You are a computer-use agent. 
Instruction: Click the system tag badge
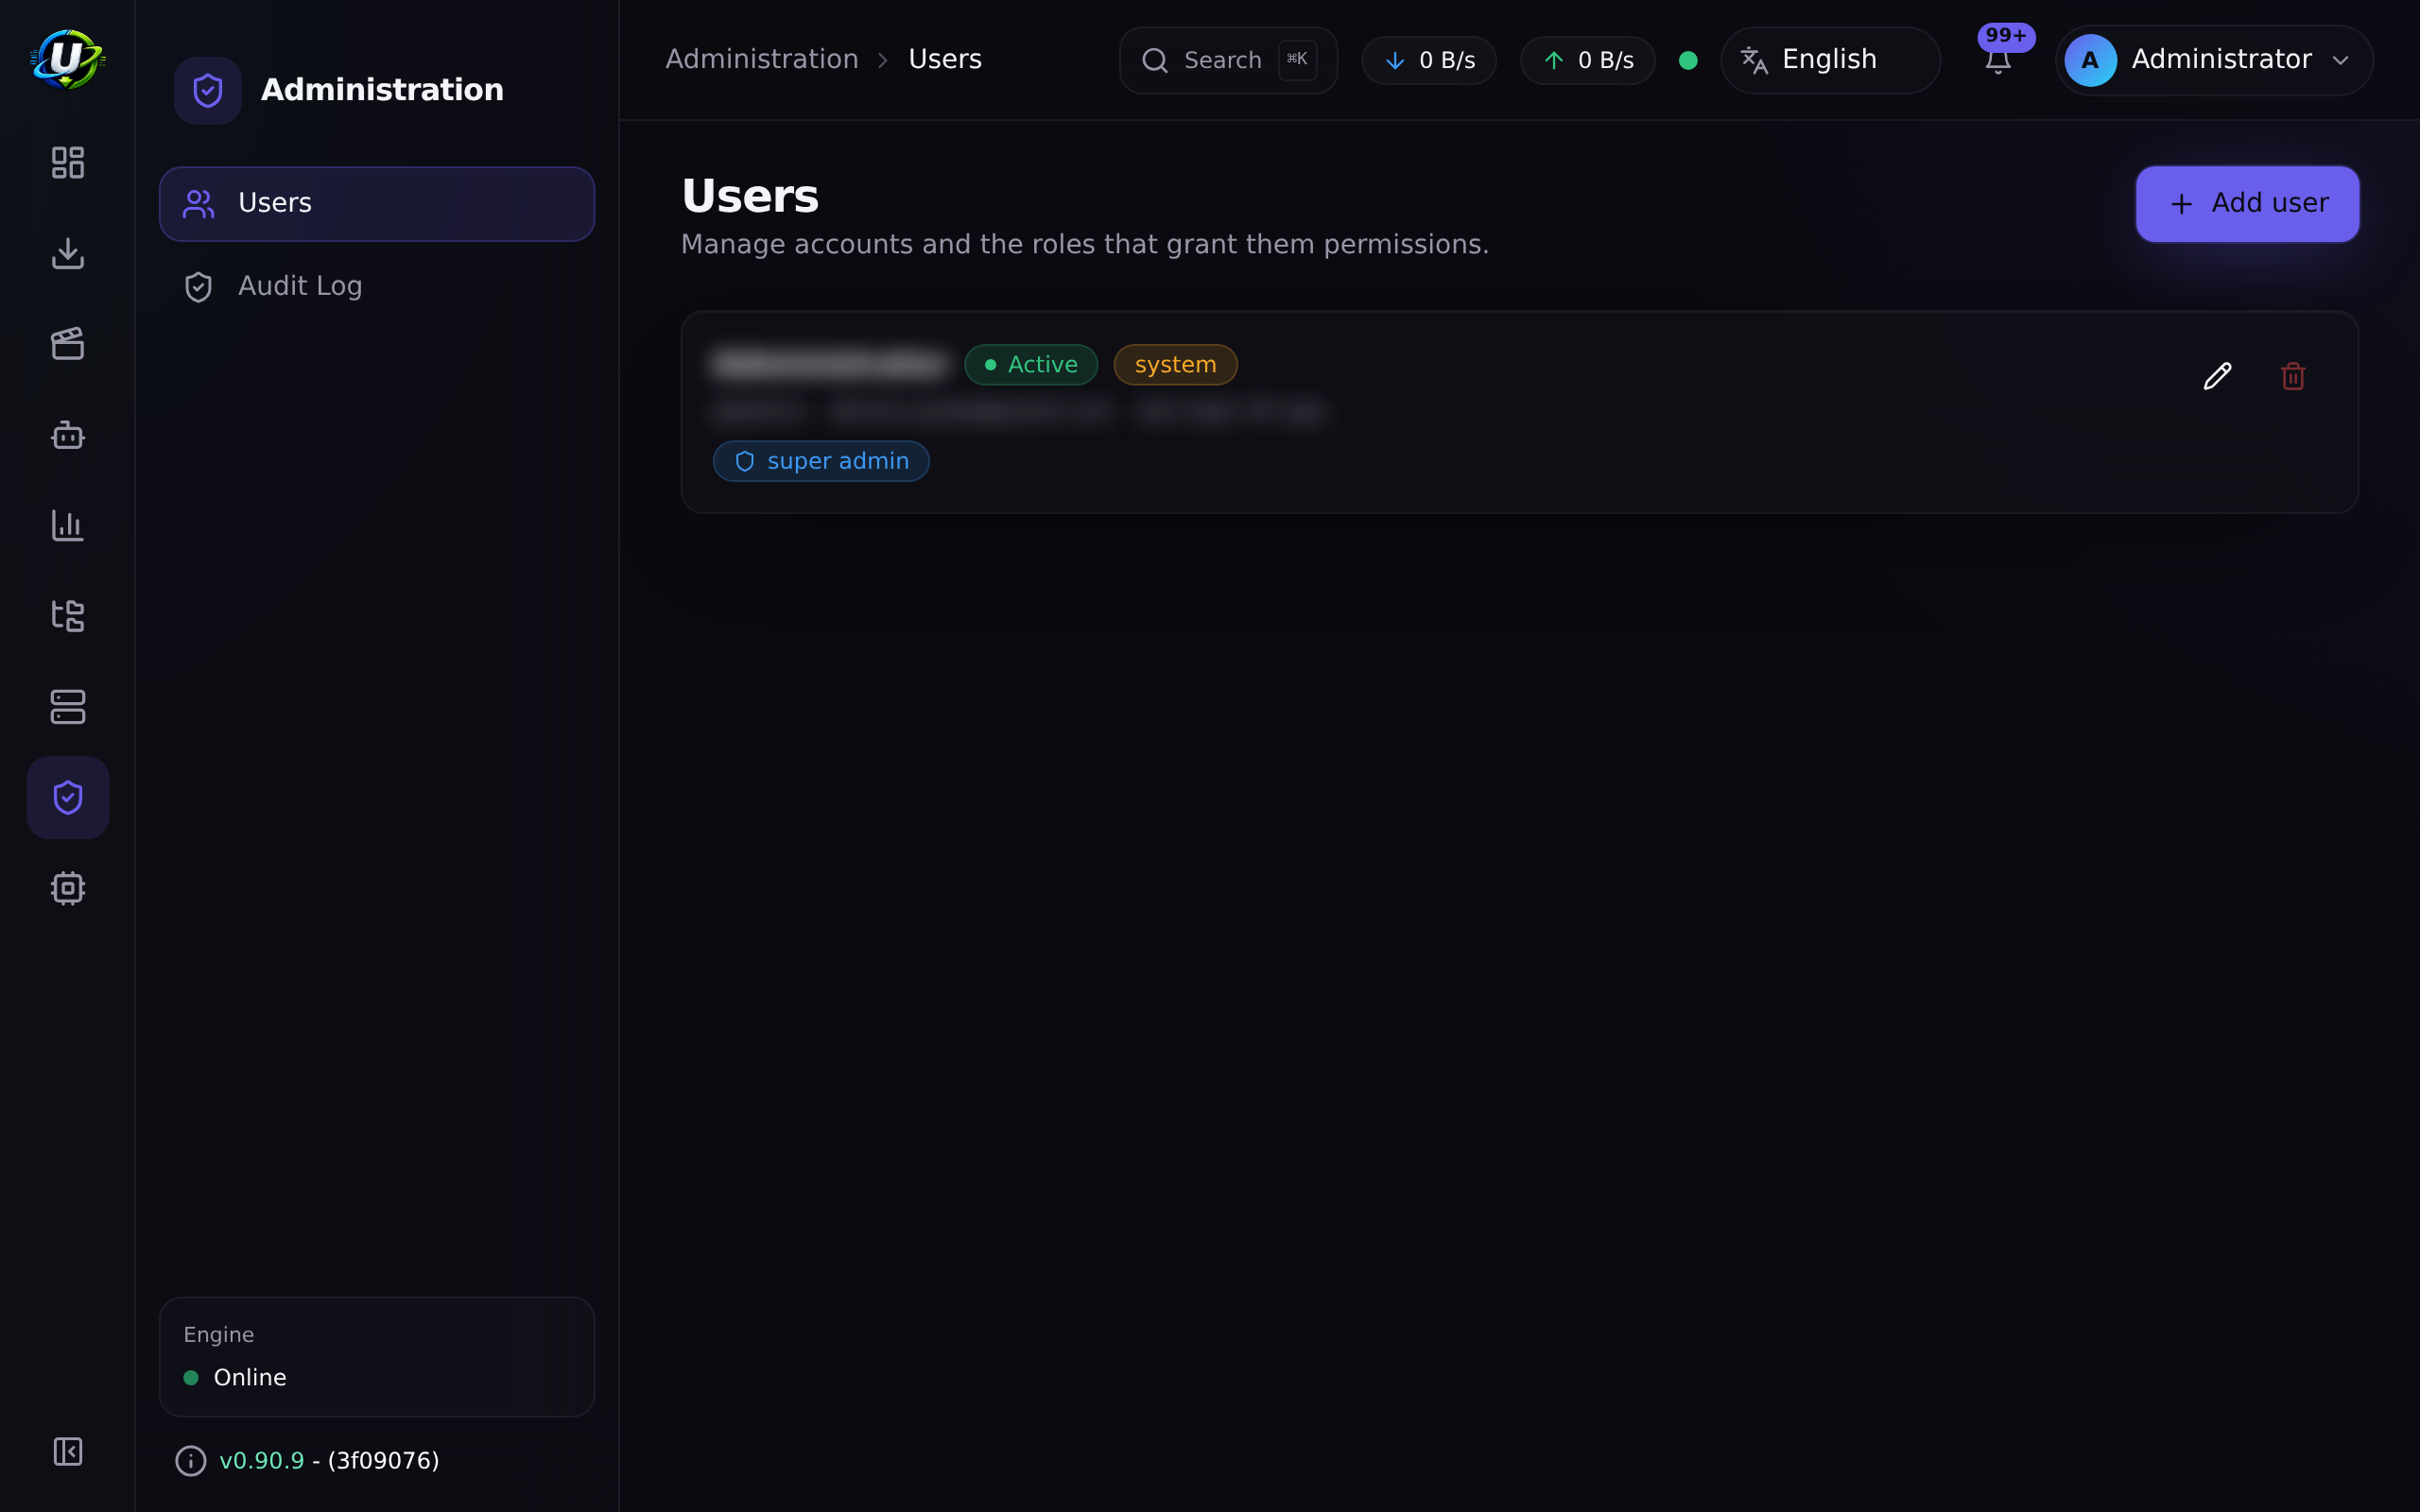[1175, 365]
